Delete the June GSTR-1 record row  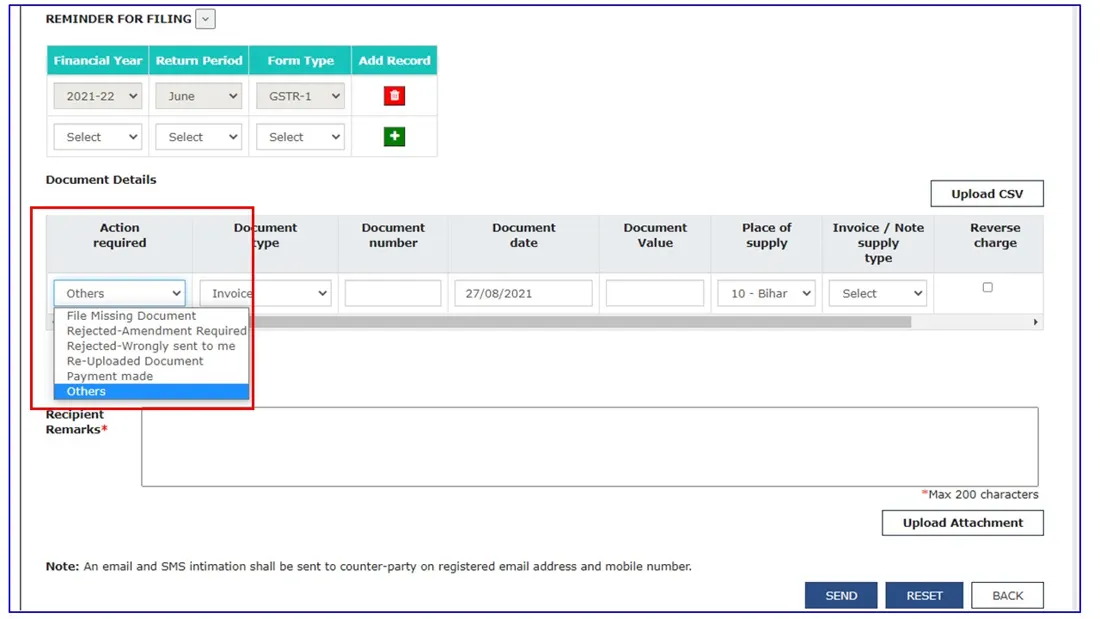coord(394,95)
